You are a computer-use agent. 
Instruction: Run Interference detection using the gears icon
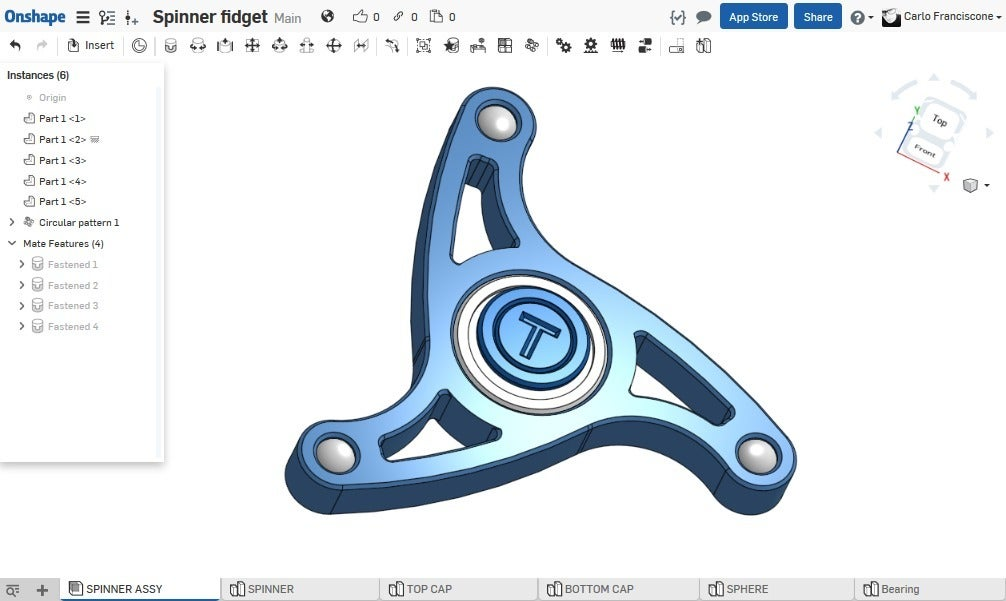pyautogui.click(x=563, y=45)
